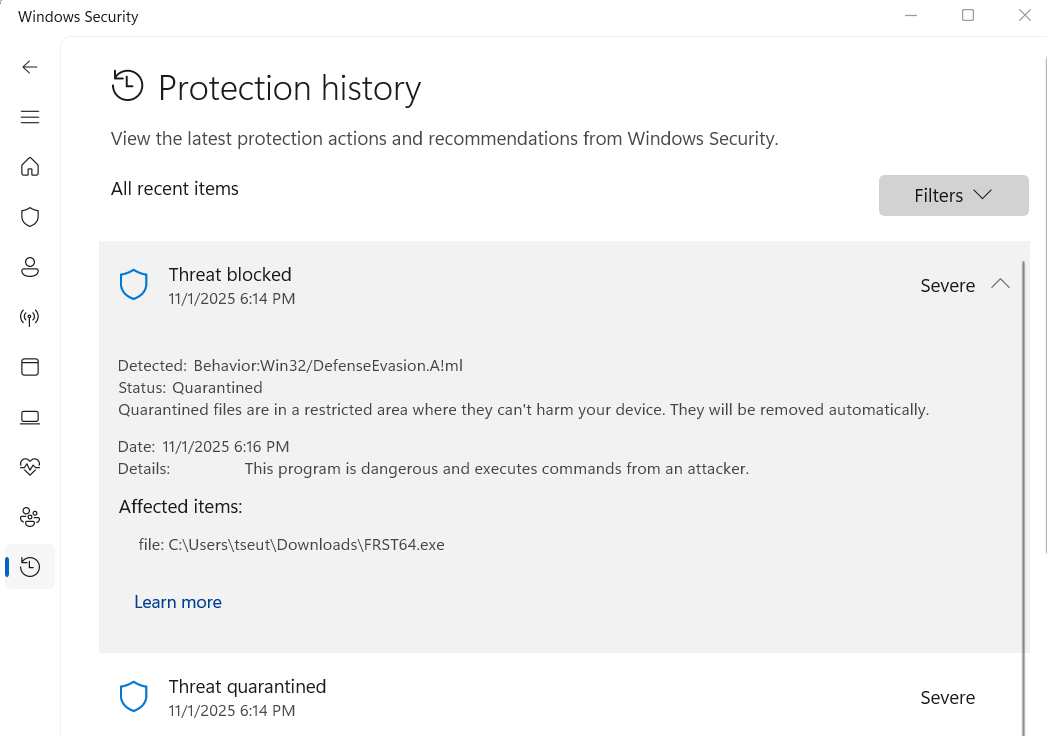Open the Device security laptop icon
The height and width of the screenshot is (736, 1047).
[x=30, y=417]
